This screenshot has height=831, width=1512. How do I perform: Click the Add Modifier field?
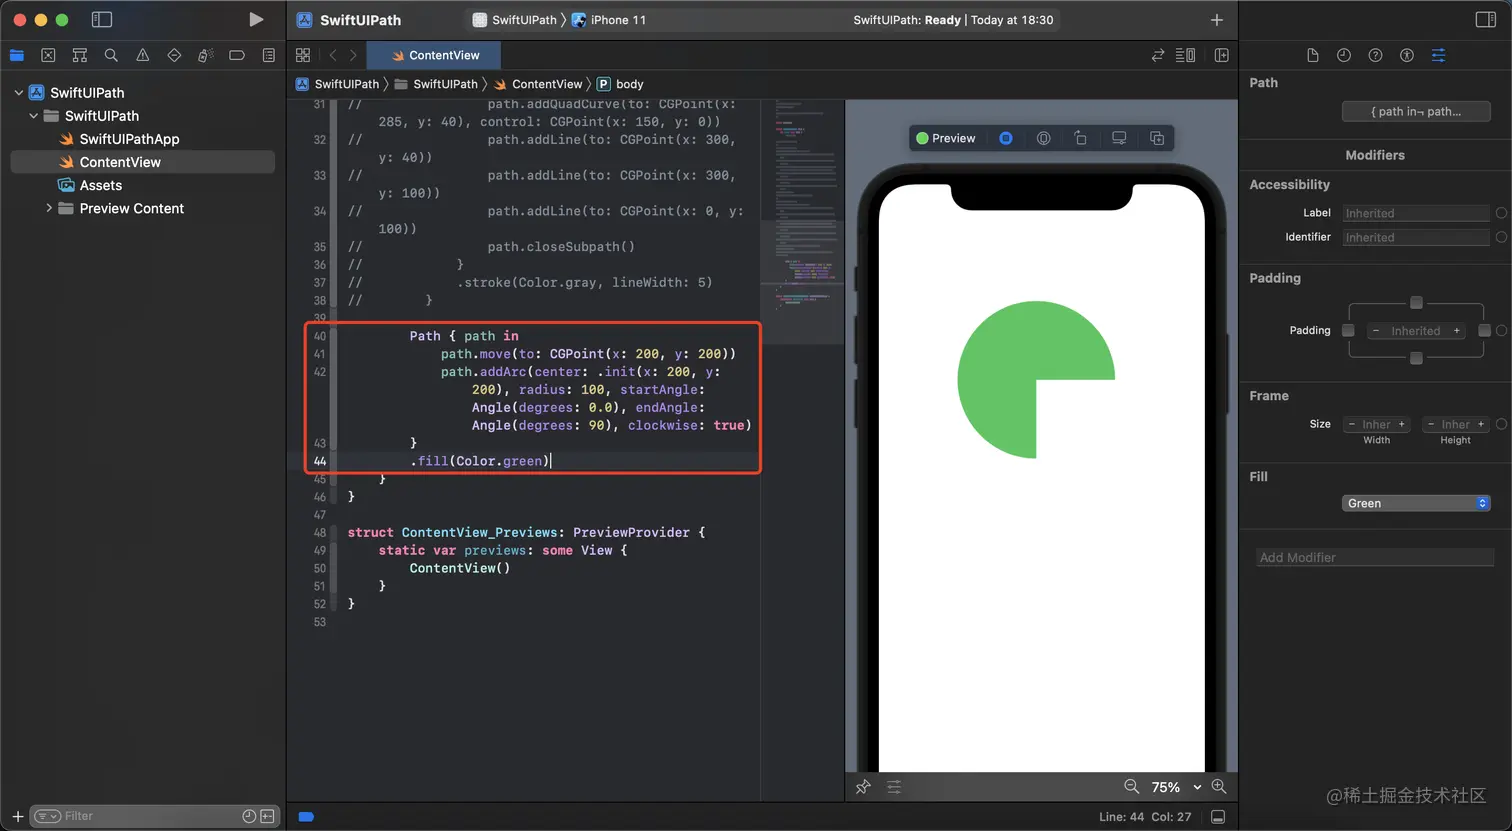1375,557
